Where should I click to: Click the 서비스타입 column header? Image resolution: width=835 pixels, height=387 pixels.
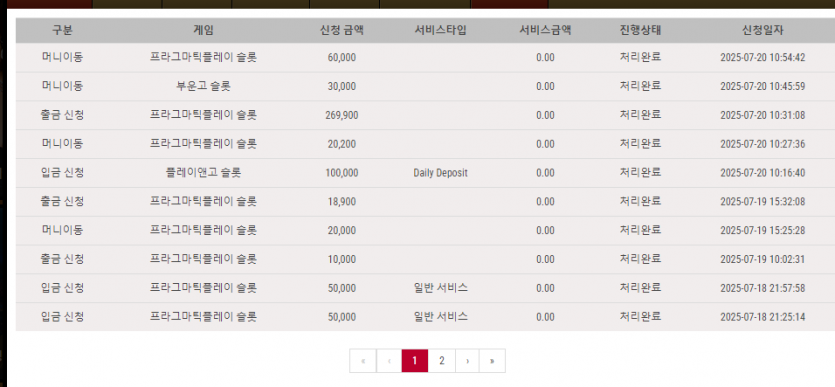click(x=440, y=30)
